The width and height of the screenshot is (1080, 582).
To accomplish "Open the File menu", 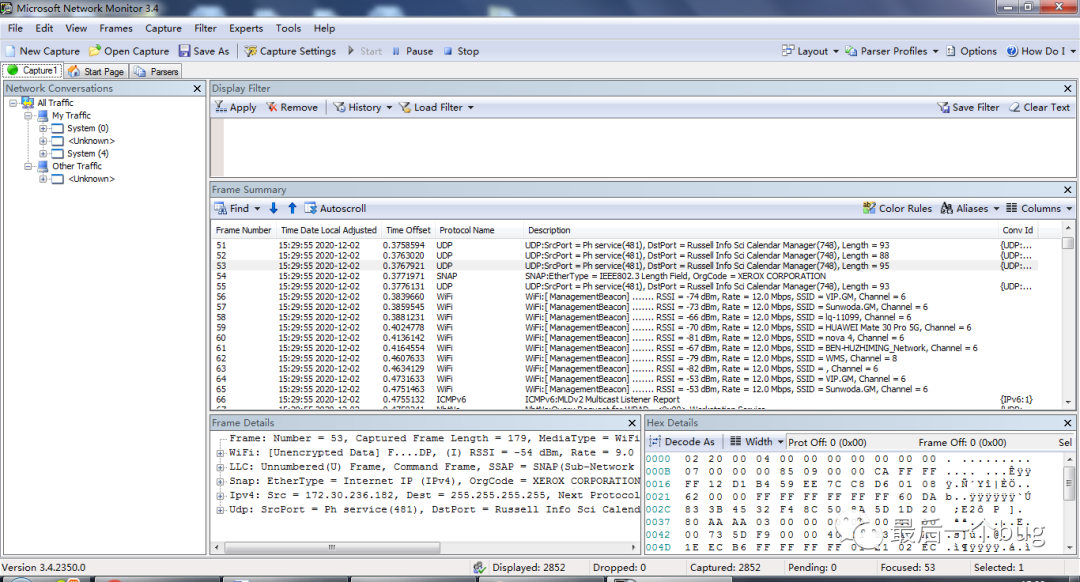I will coord(15,28).
